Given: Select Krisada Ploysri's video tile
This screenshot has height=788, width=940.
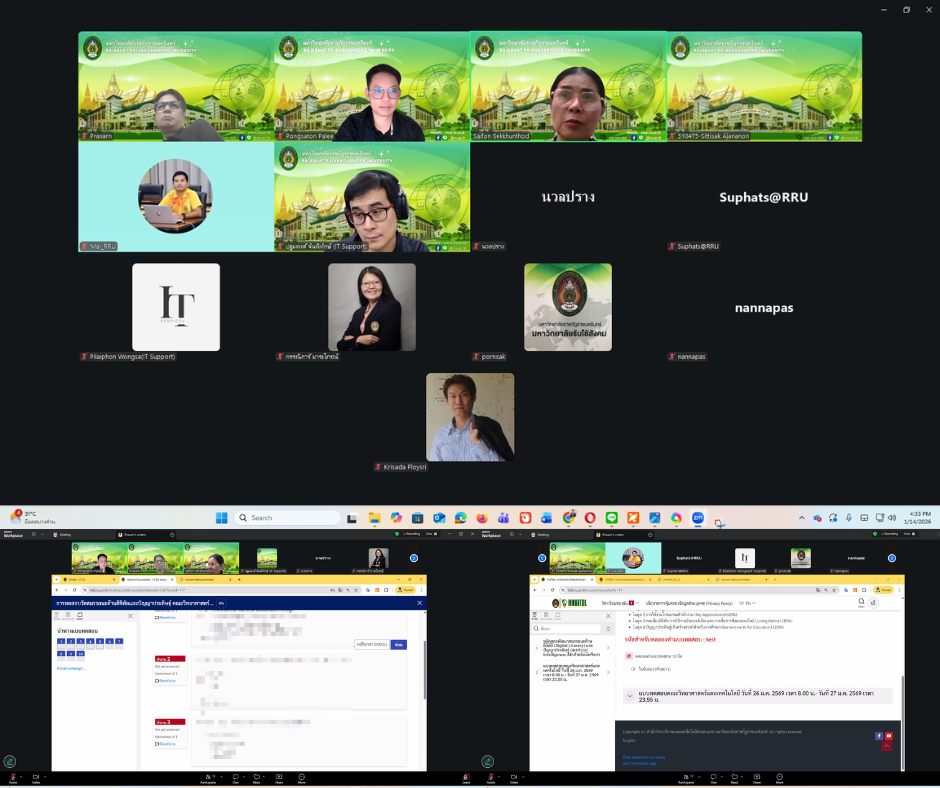Looking at the screenshot, I should coord(470,417).
